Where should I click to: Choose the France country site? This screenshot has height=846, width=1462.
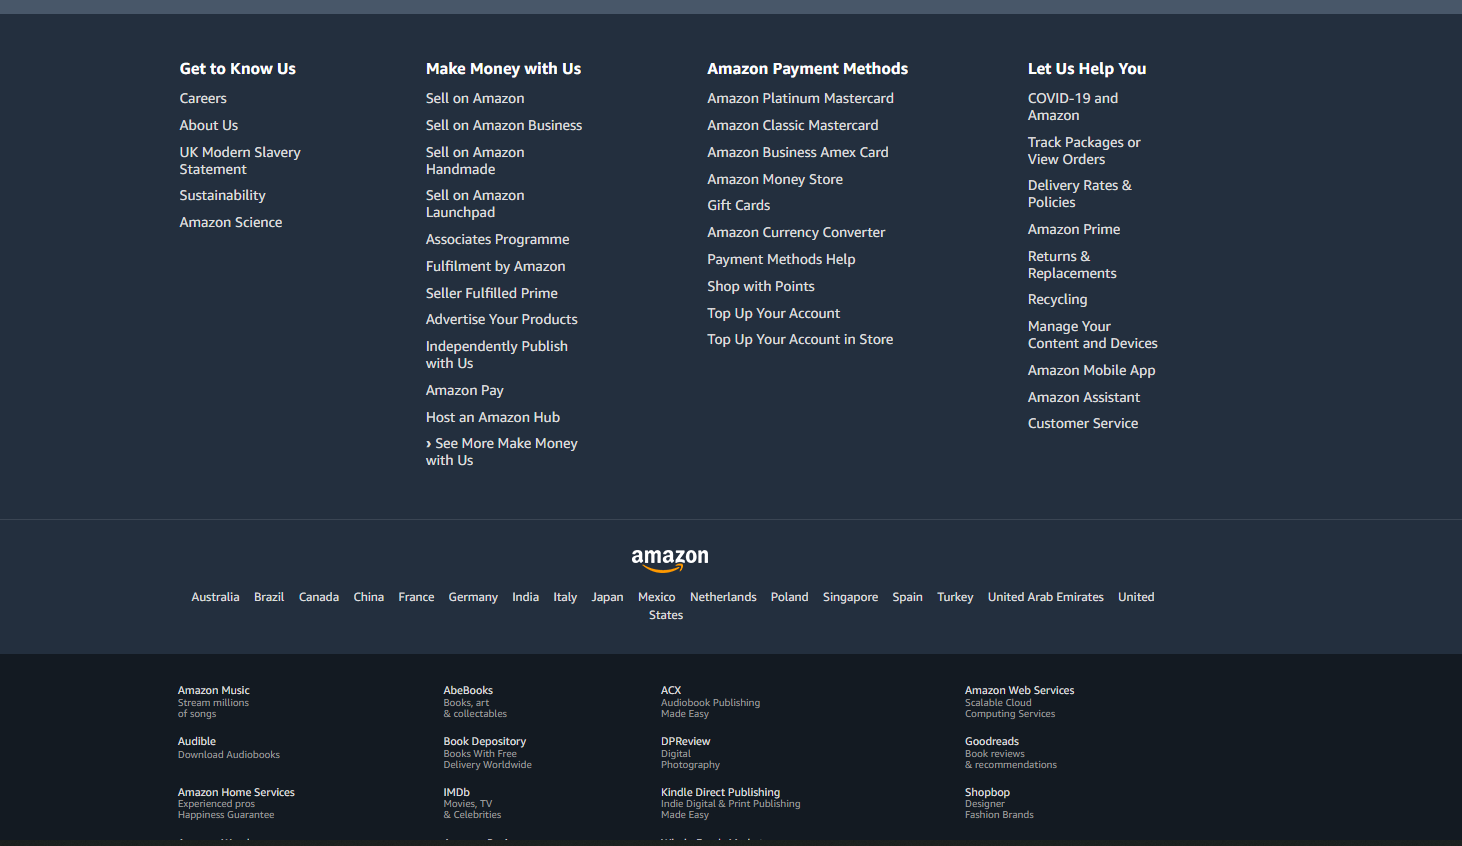[416, 597]
